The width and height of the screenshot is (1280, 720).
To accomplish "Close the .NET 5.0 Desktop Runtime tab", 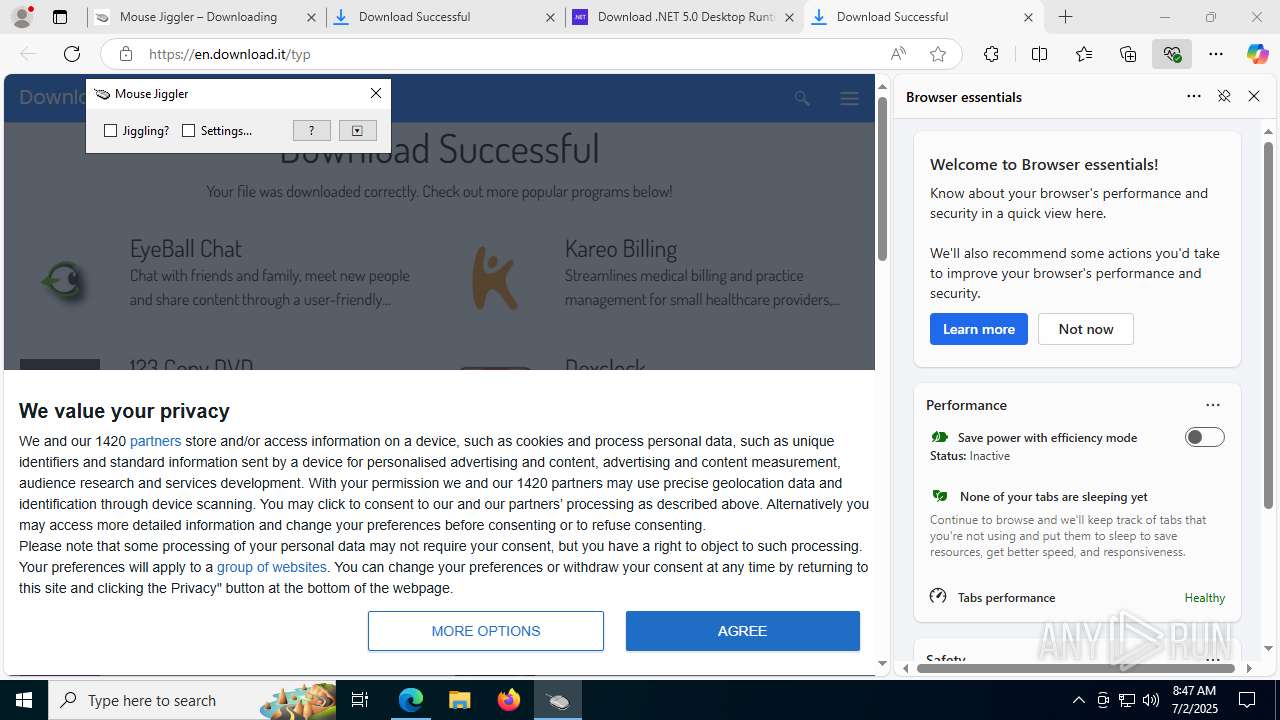I will click(789, 17).
